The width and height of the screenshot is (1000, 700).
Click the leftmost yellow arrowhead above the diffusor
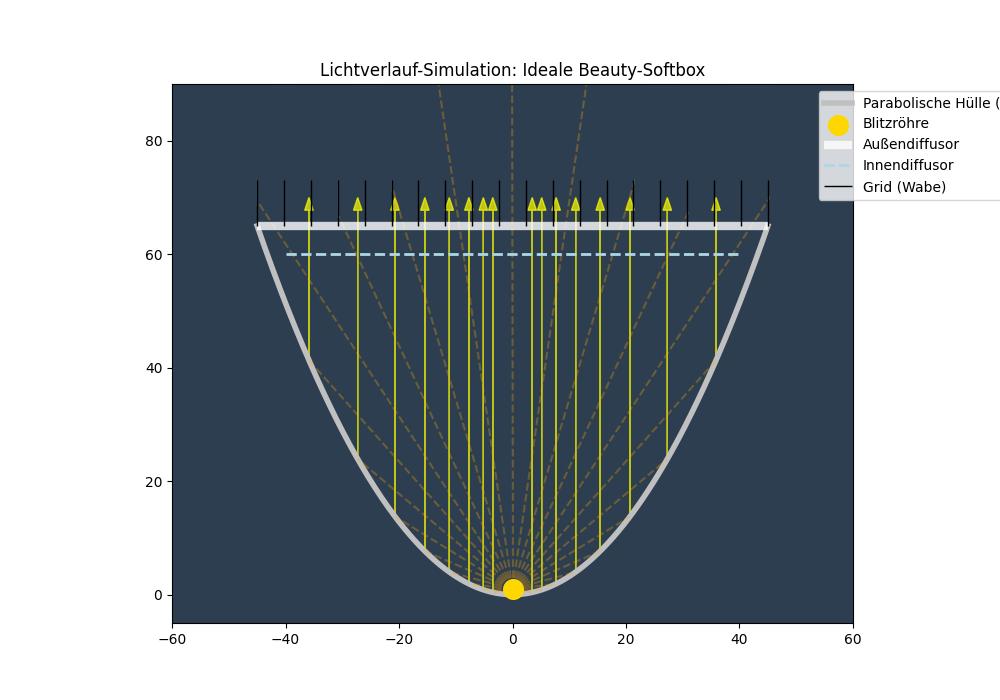pyautogui.click(x=309, y=204)
